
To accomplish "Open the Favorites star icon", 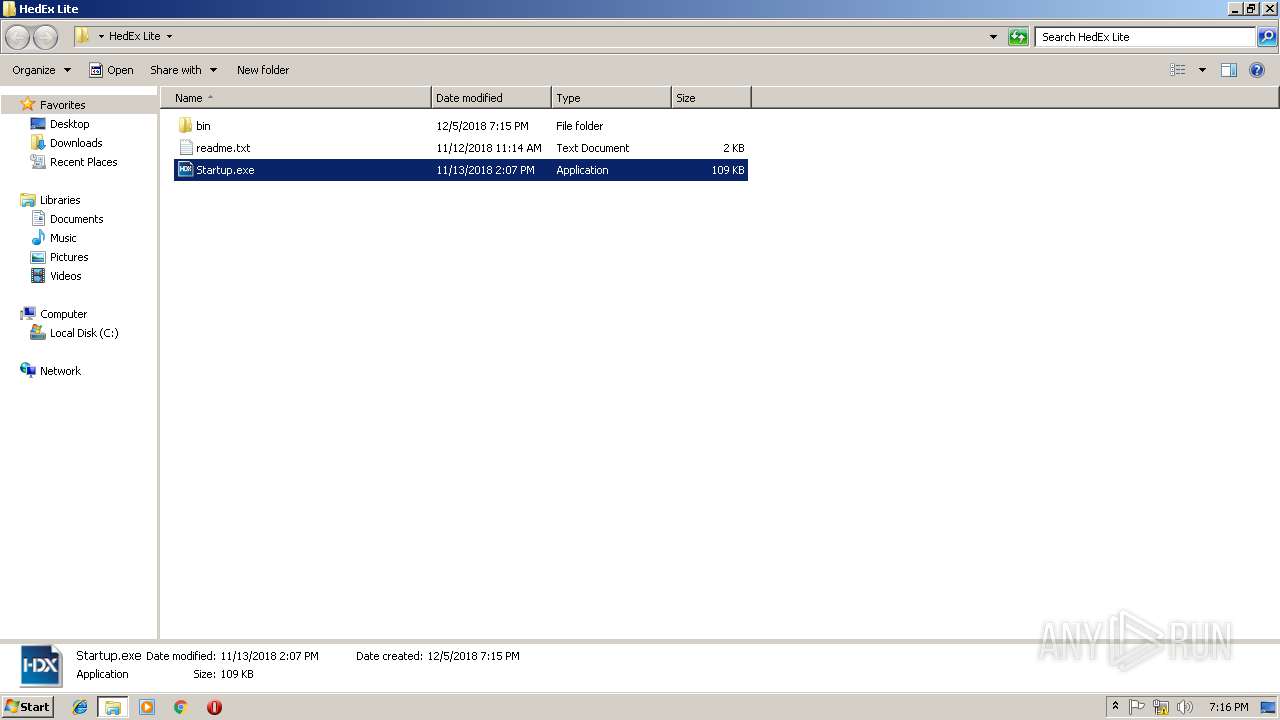I will (x=28, y=104).
